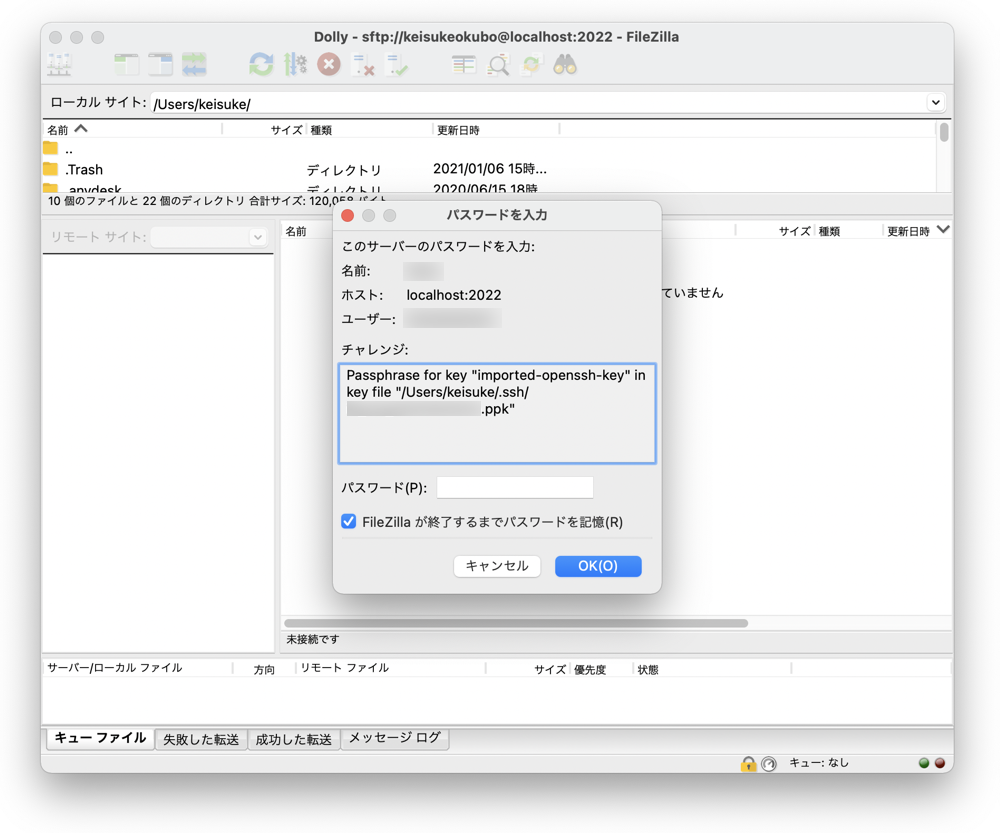Refresh the file and folder lists
Image resolution: width=1000 pixels, height=833 pixels.
pyautogui.click(x=261, y=64)
